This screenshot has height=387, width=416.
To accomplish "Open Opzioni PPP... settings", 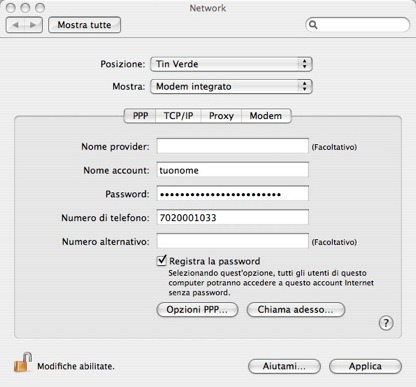I will pyautogui.click(x=197, y=310).
